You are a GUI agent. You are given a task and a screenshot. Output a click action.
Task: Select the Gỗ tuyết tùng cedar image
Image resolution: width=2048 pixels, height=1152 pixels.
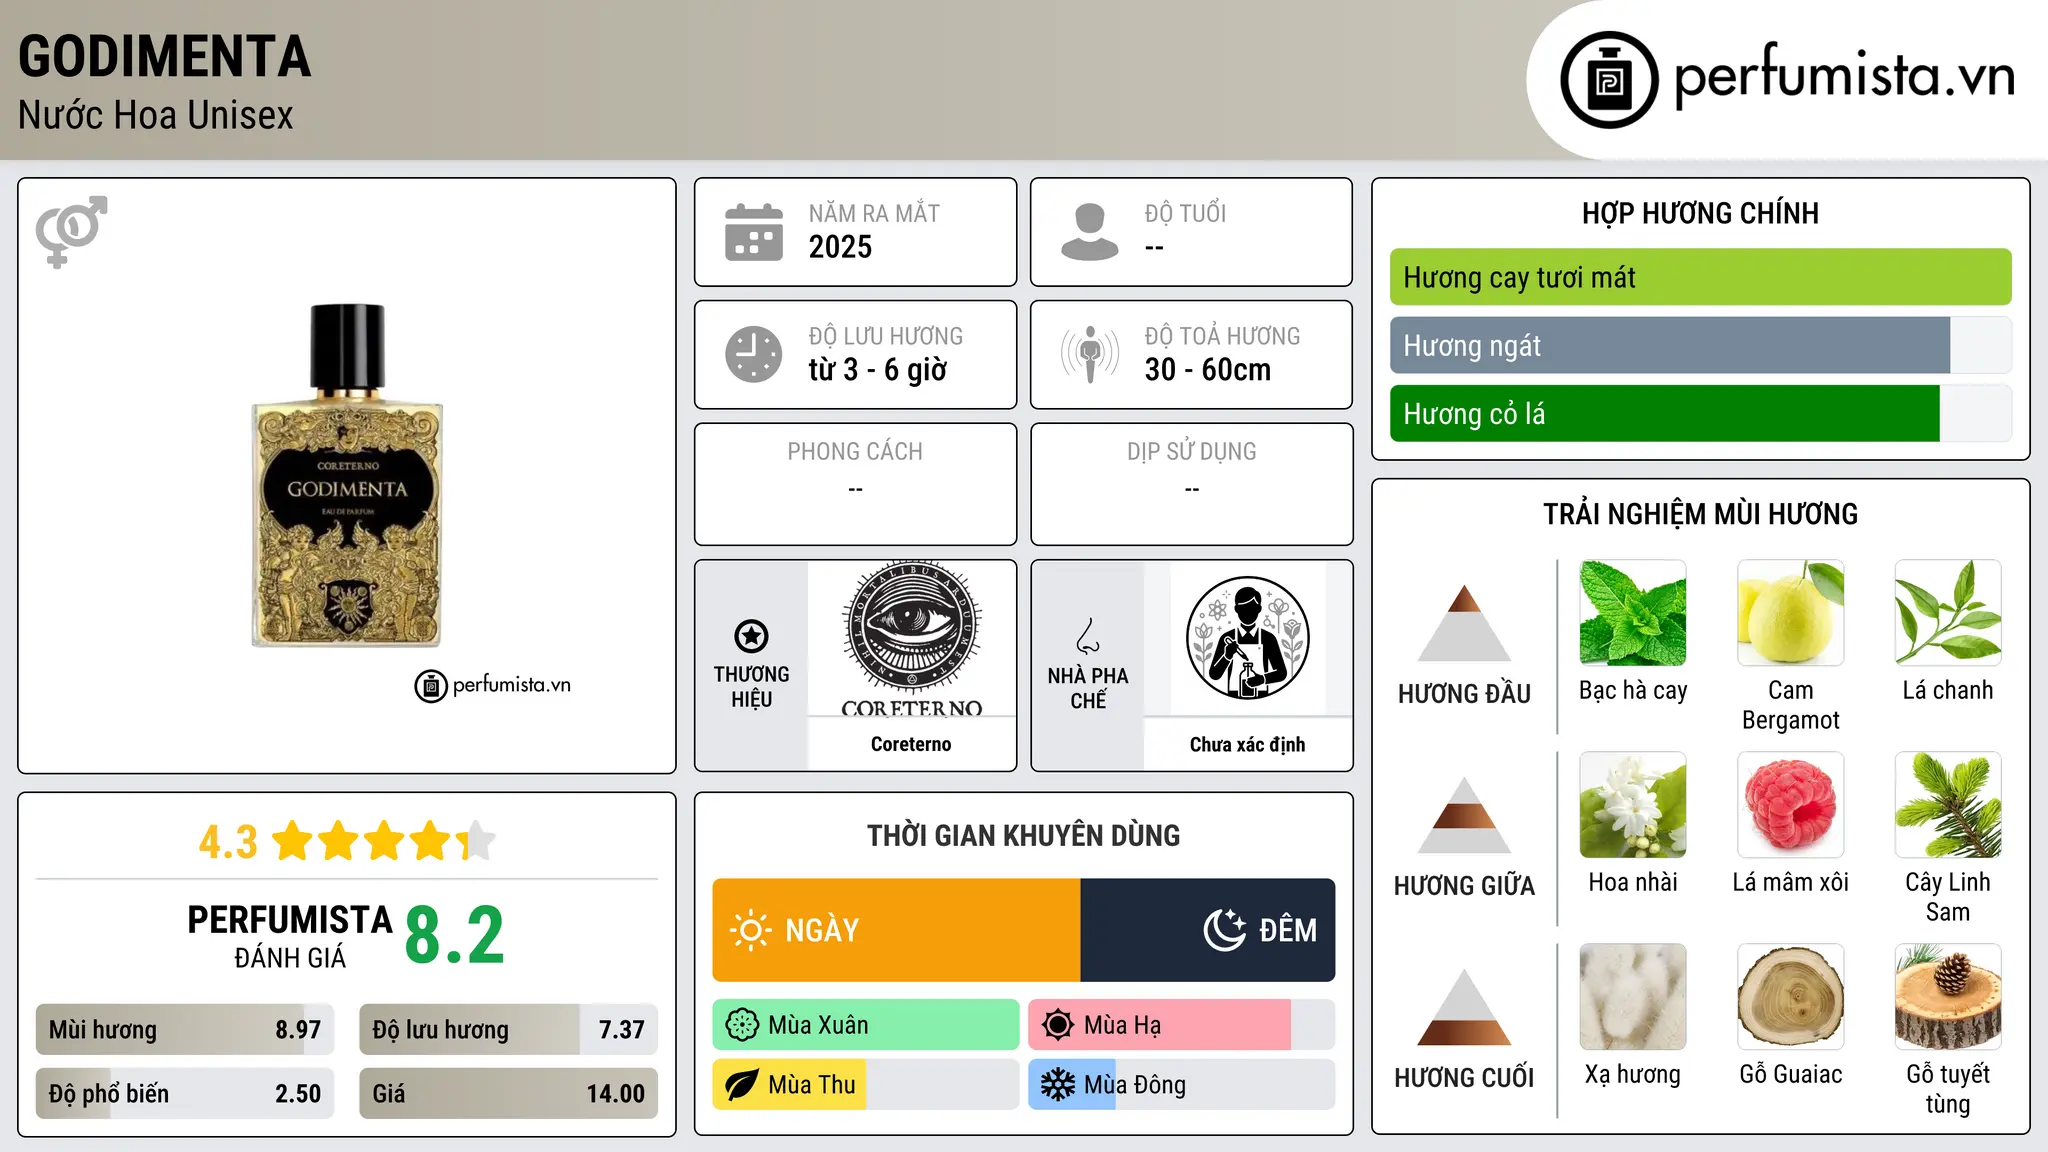[1948, 997]
